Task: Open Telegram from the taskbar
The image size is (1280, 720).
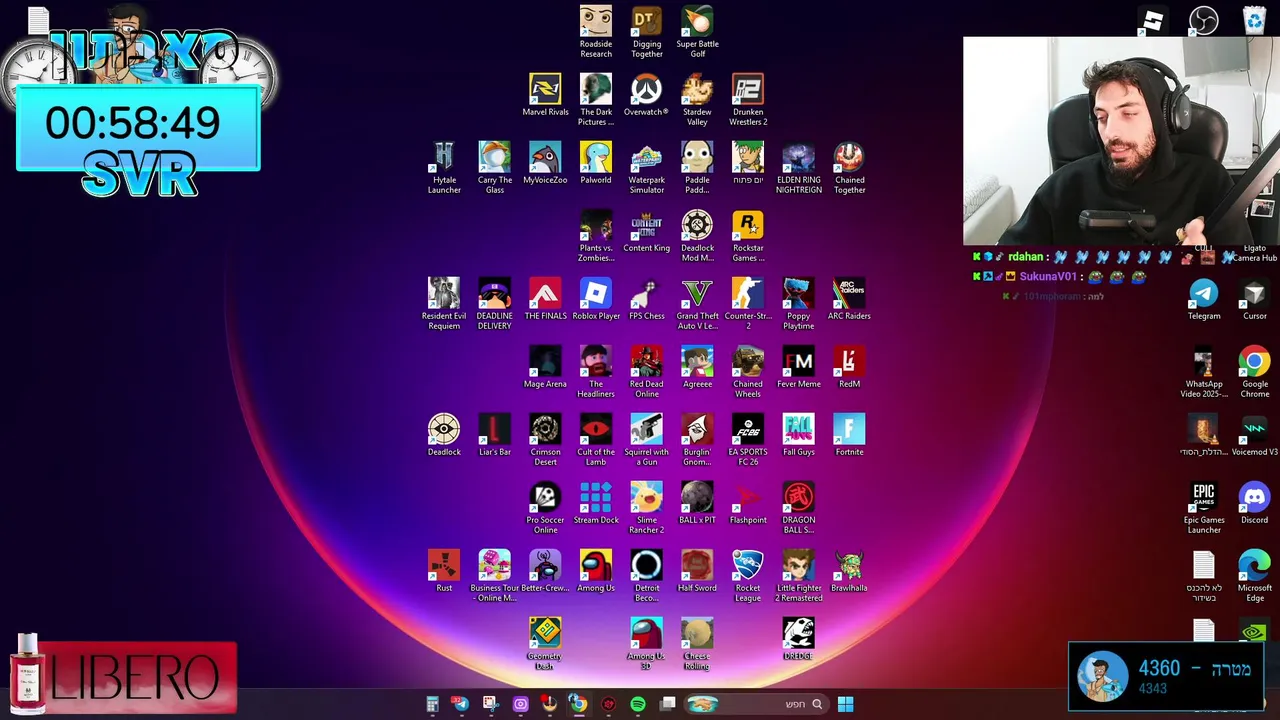Action: click(460, 704)
